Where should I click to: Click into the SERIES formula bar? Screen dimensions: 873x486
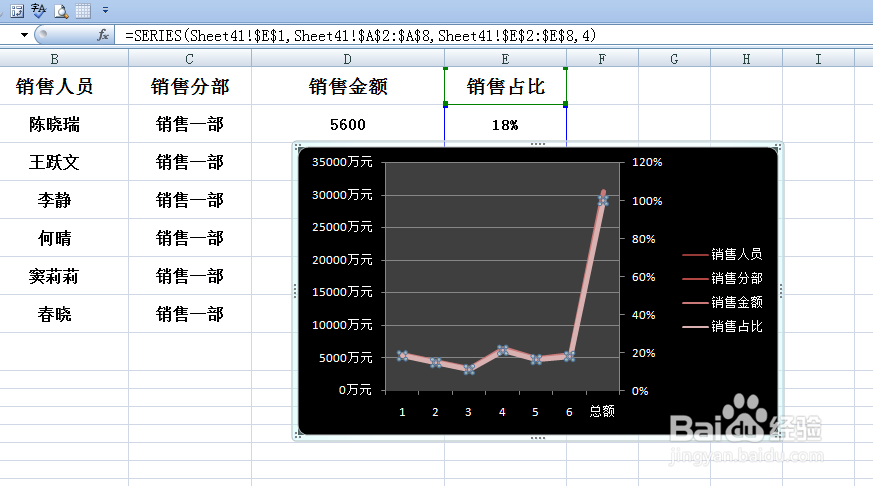[493, 36]
